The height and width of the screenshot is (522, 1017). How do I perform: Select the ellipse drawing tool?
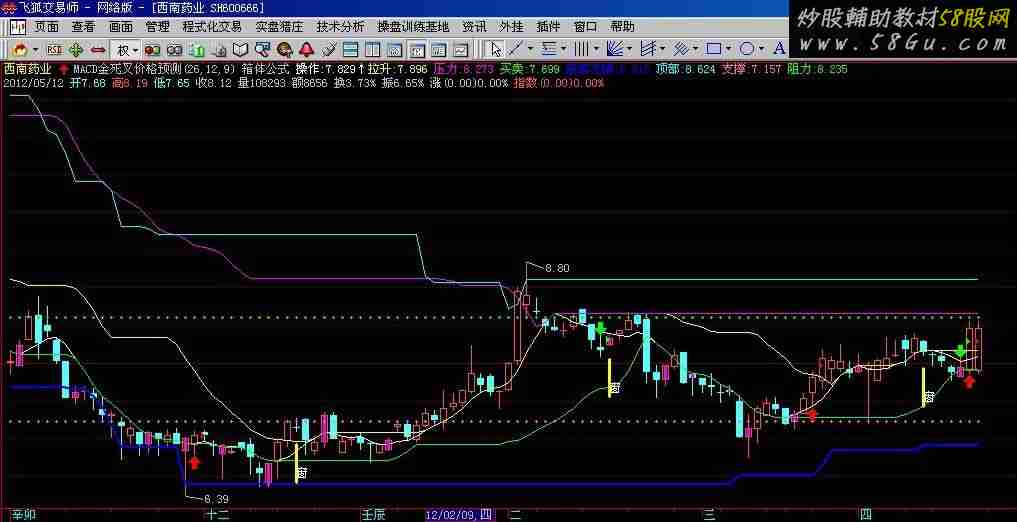point(747,49)
